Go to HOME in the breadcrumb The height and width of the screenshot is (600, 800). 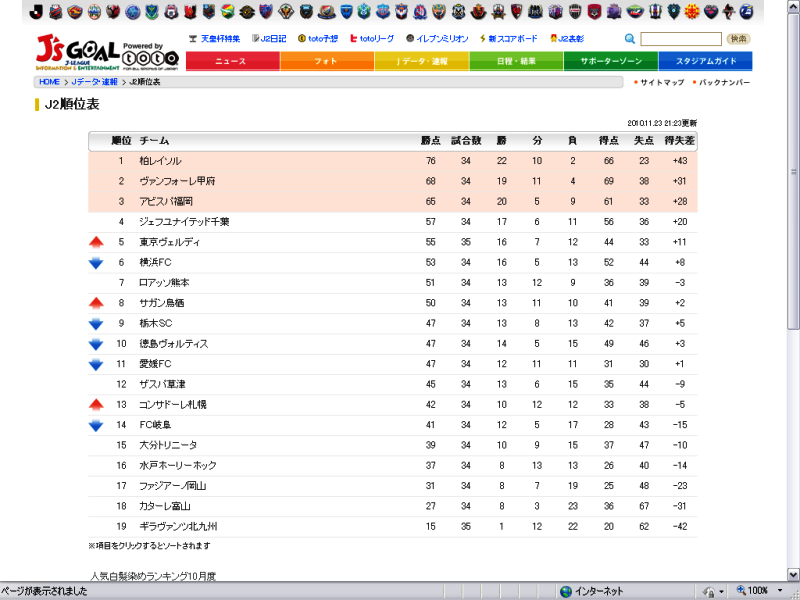[49, 82]
